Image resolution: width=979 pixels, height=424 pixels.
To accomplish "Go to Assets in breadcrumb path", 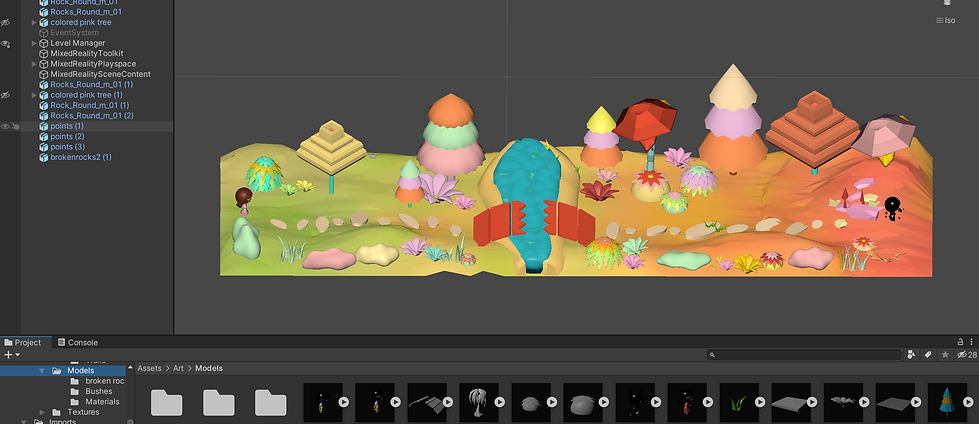I will click(149, 368).
